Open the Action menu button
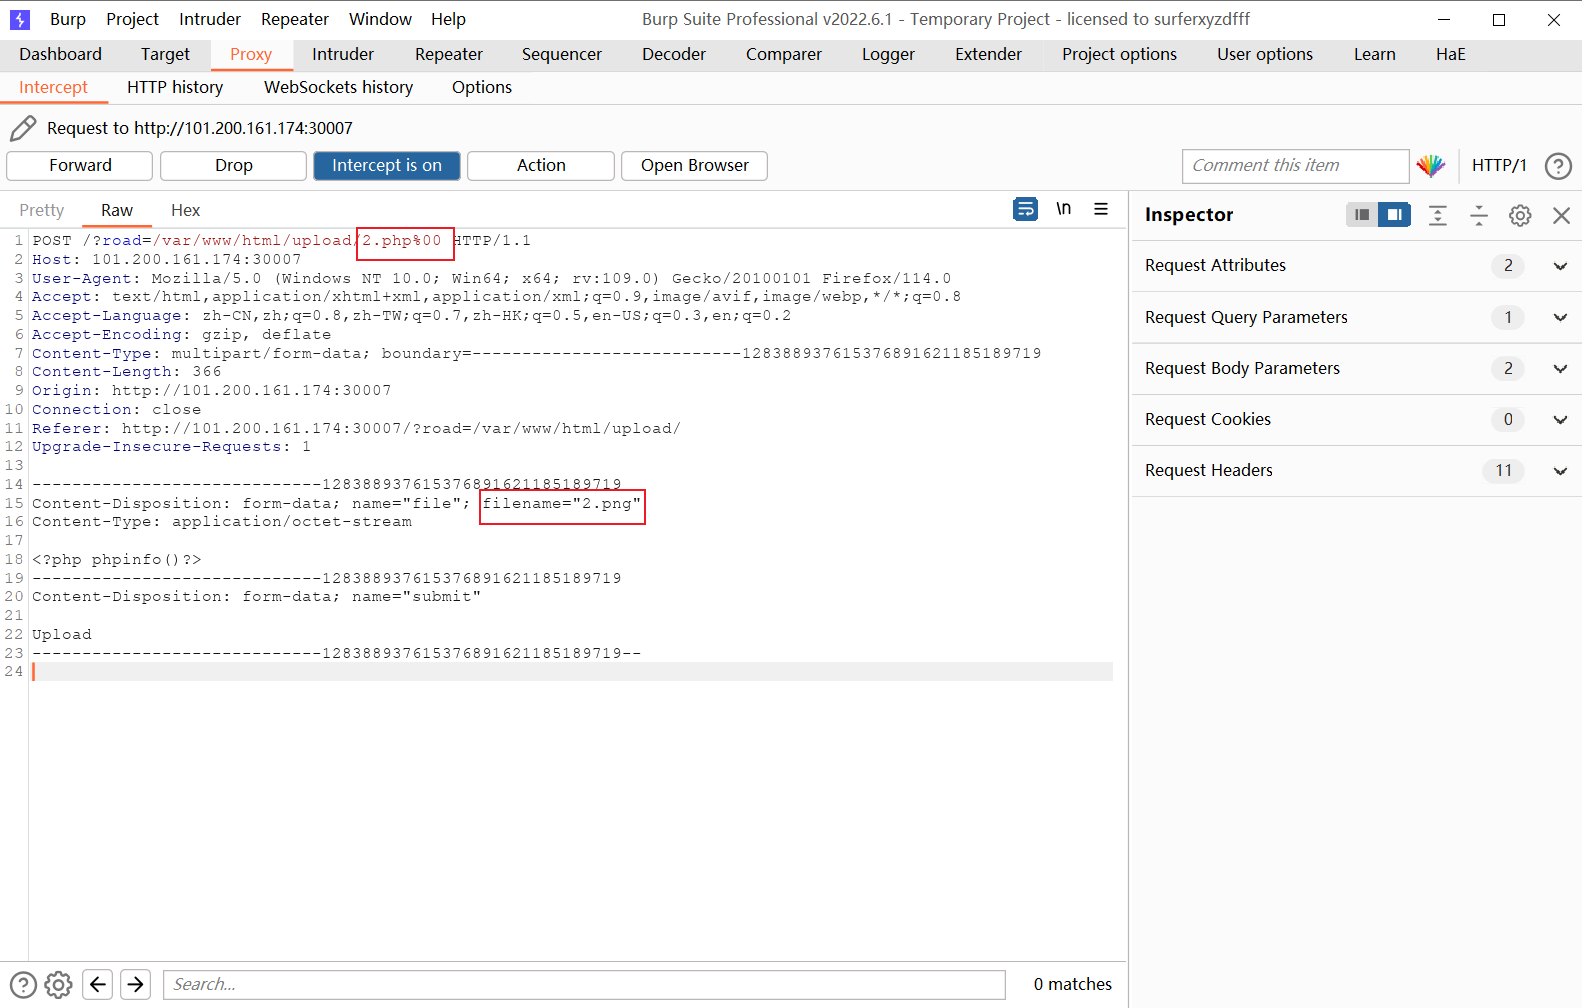Image resolution: width=1582 pixels, height=1008 pixels. click(541, 166)
